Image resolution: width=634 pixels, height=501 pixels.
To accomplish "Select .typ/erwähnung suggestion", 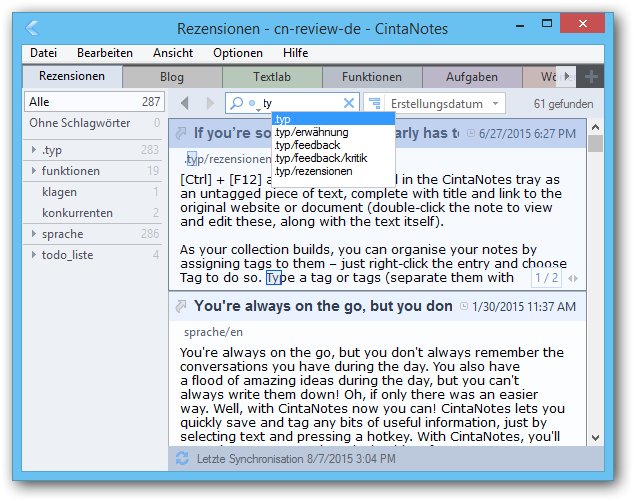I will (x=334, y=132).
